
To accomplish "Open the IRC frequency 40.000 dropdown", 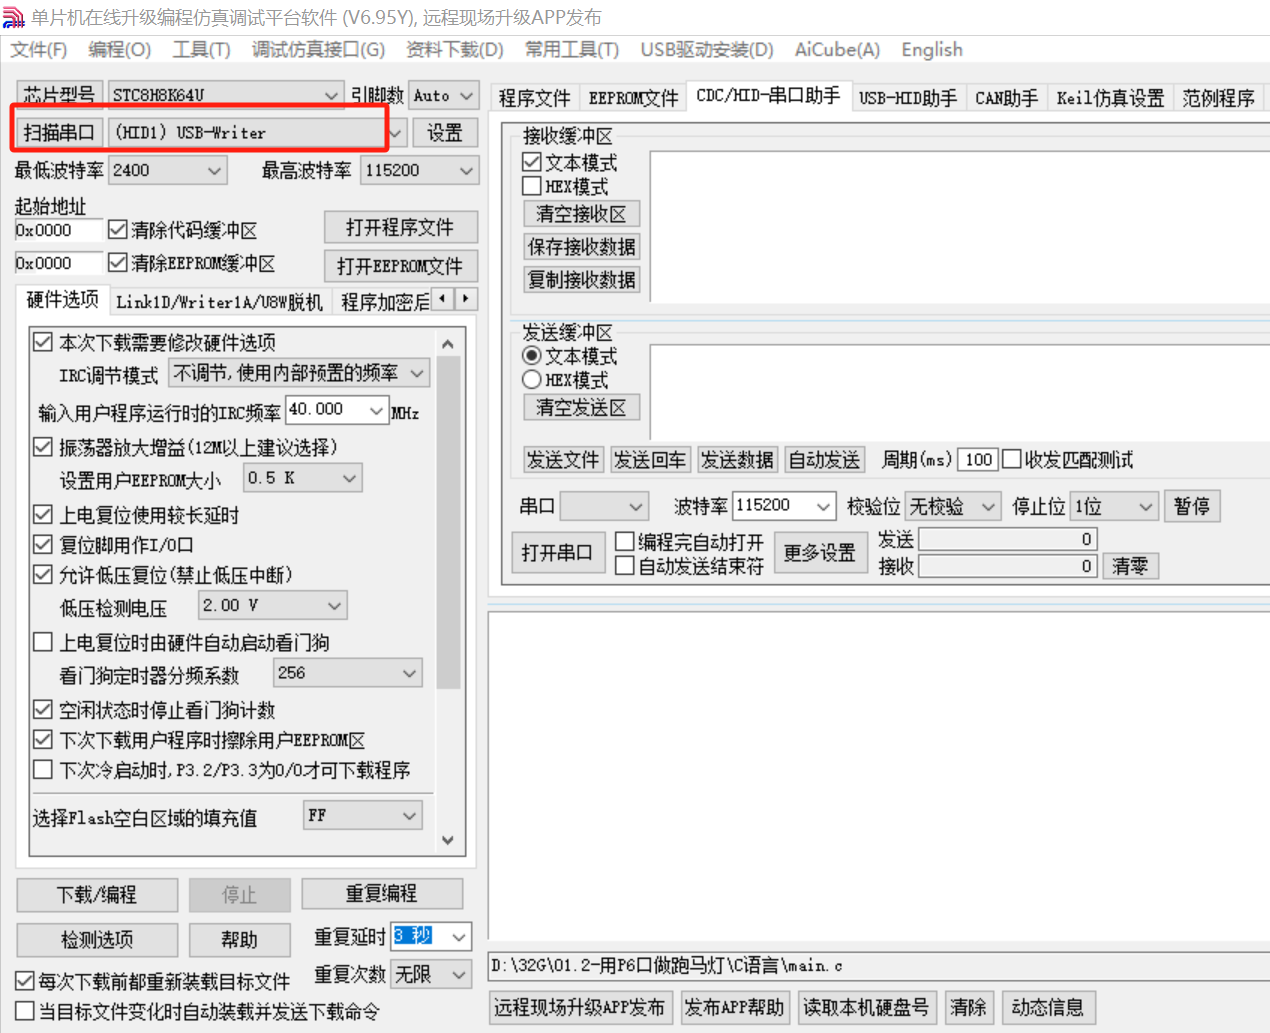I will pos(376,410).
